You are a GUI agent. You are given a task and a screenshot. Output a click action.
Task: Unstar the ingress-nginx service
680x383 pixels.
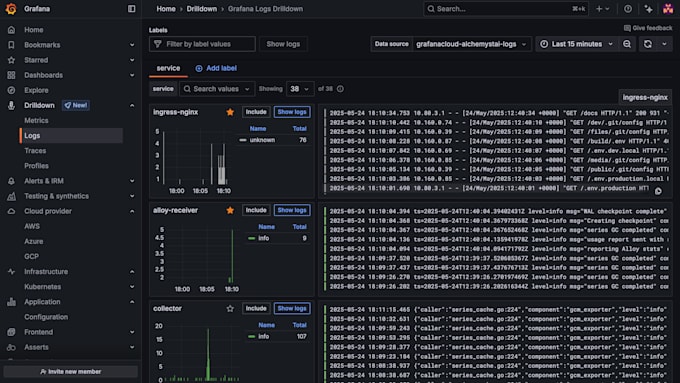click(230, 112)
